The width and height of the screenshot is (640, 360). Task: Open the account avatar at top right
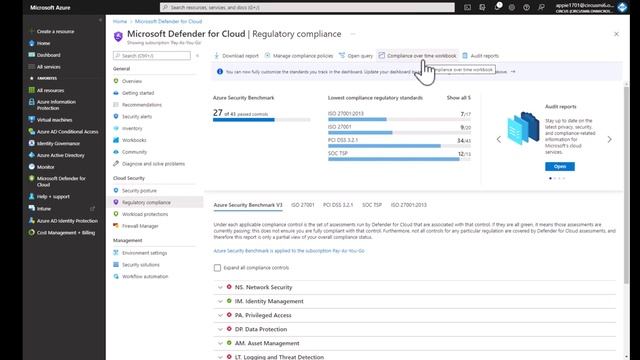tap(622, 7)
